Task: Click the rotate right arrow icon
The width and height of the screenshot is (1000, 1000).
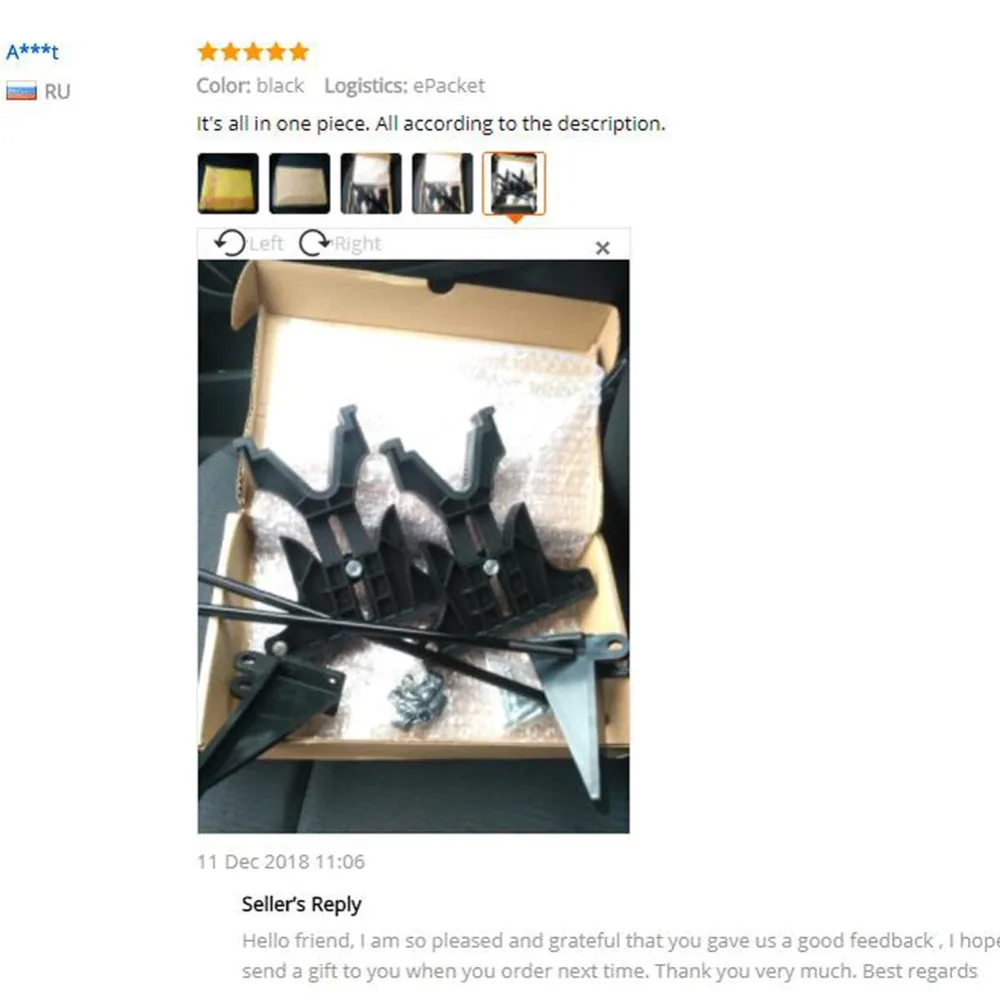Action: 315,243
